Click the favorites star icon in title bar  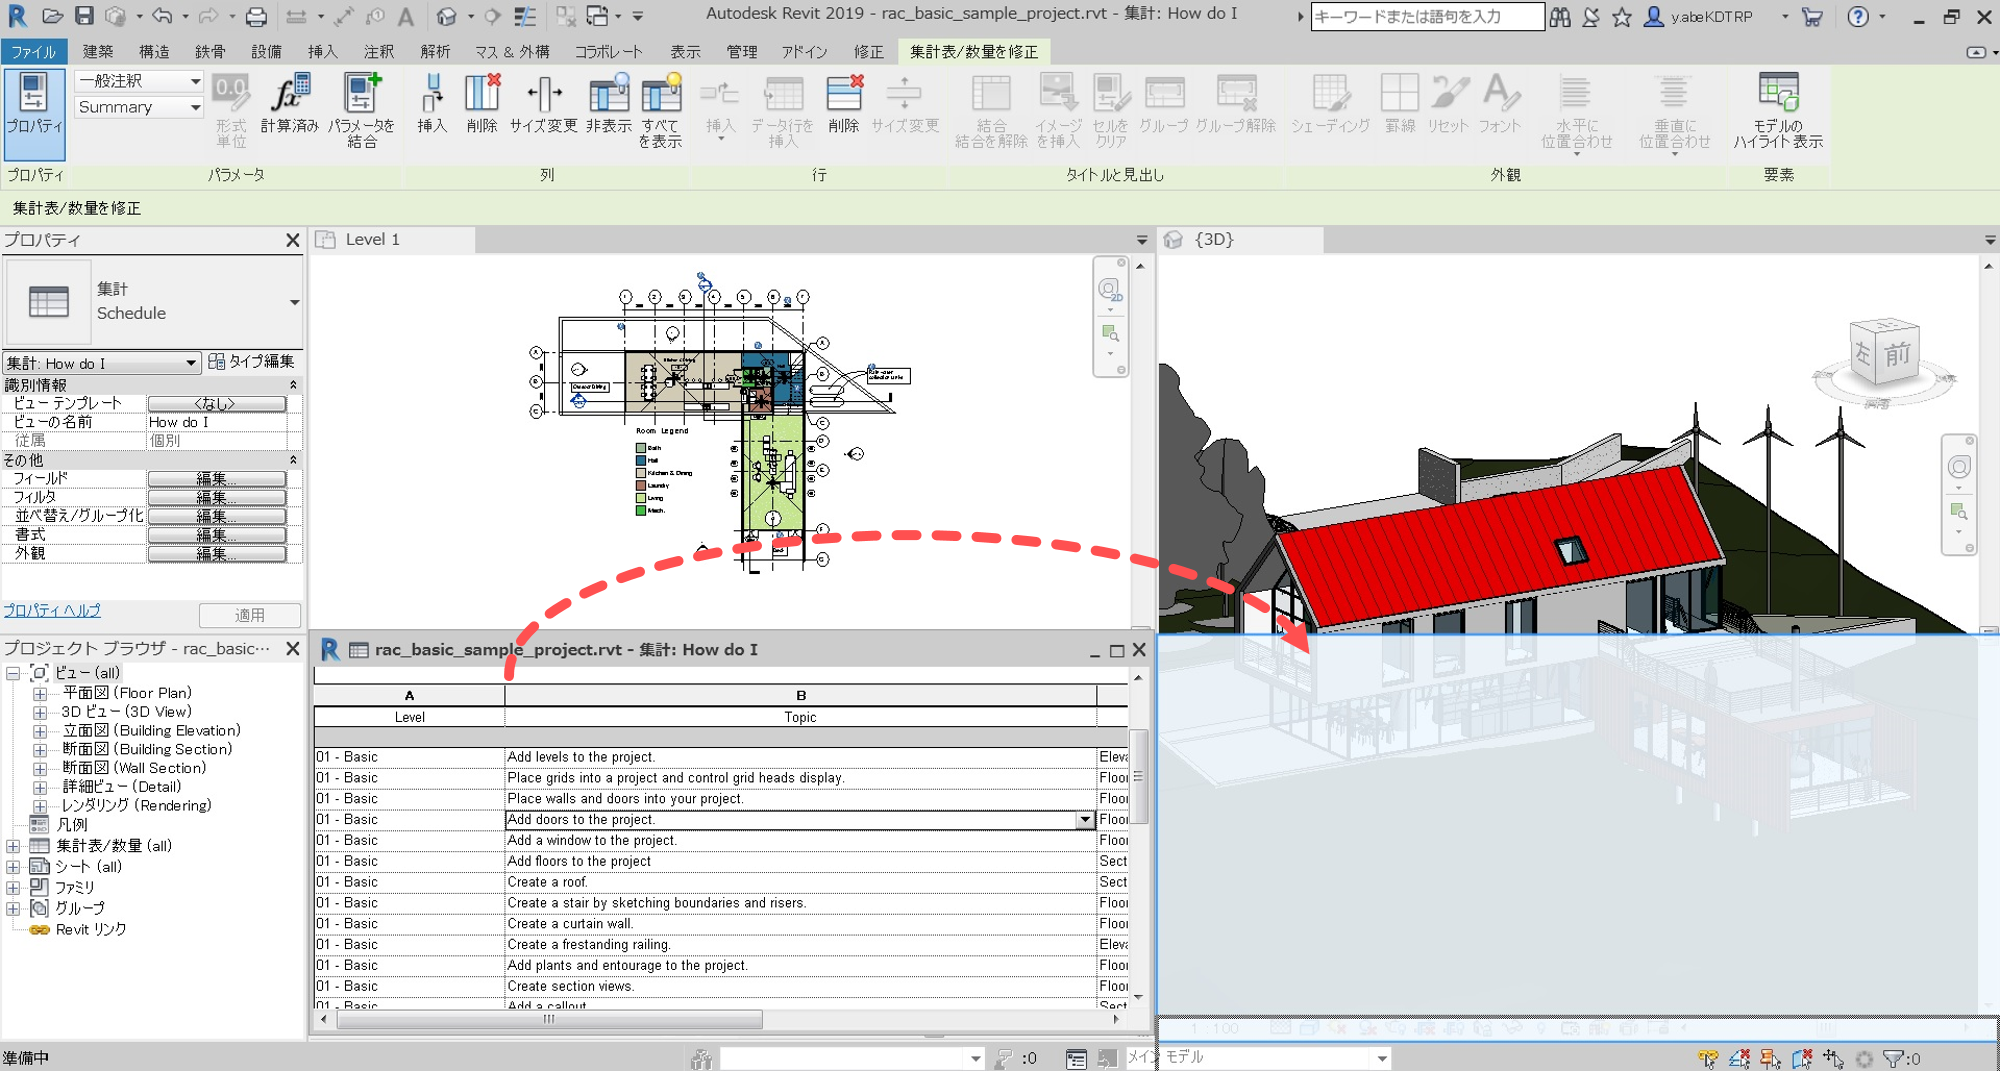(1621, 17)
